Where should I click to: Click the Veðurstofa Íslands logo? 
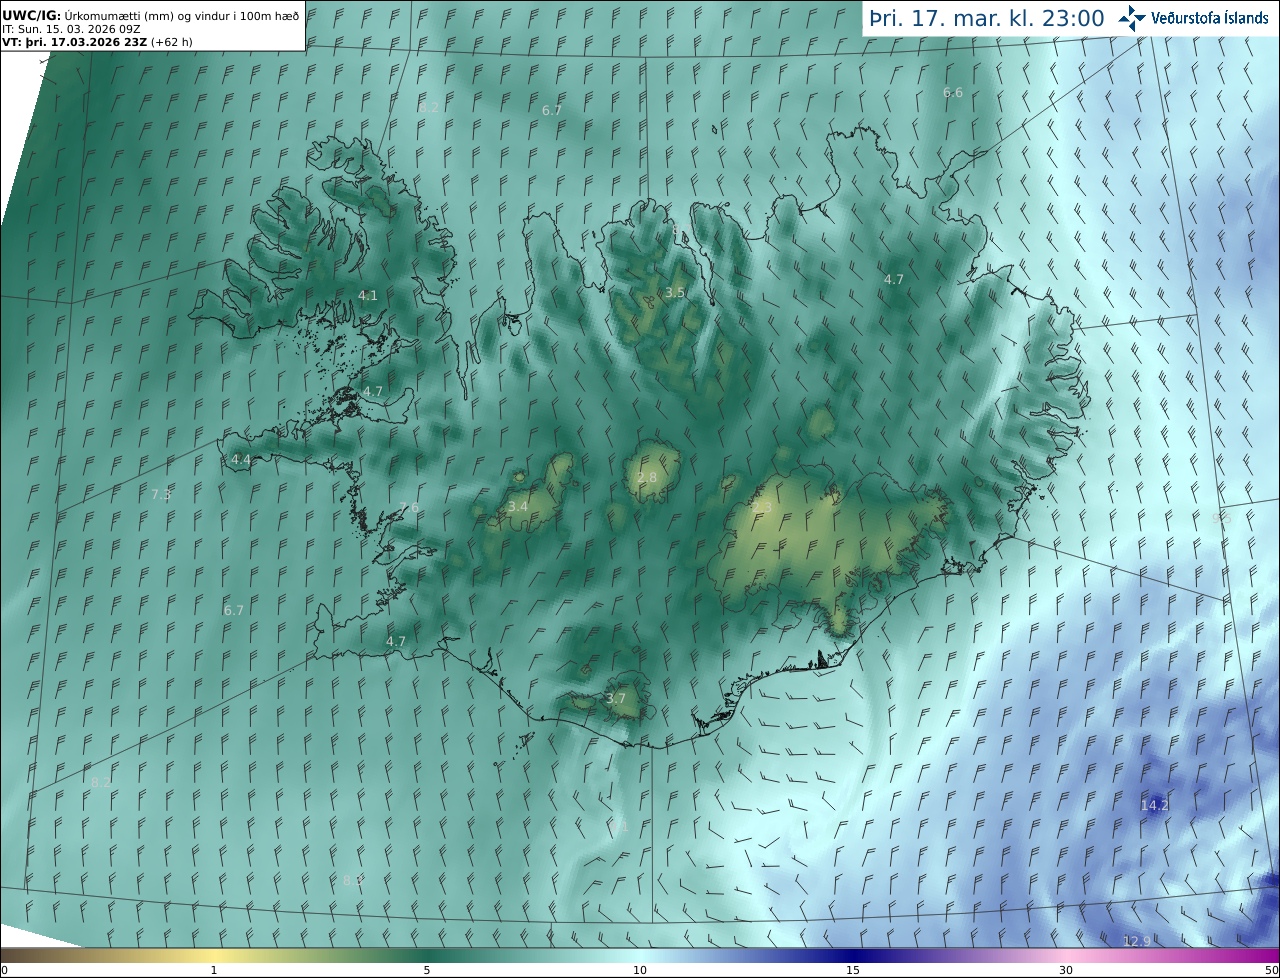1193,18
